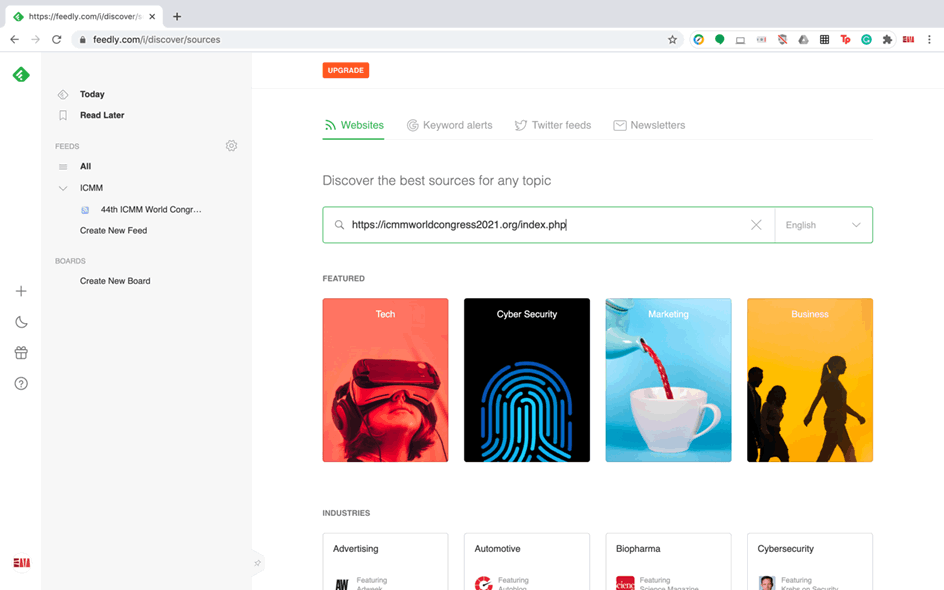Open the ICMM folder
The height and width of the screenshot is (590, 944).
[x=92, y=188]
